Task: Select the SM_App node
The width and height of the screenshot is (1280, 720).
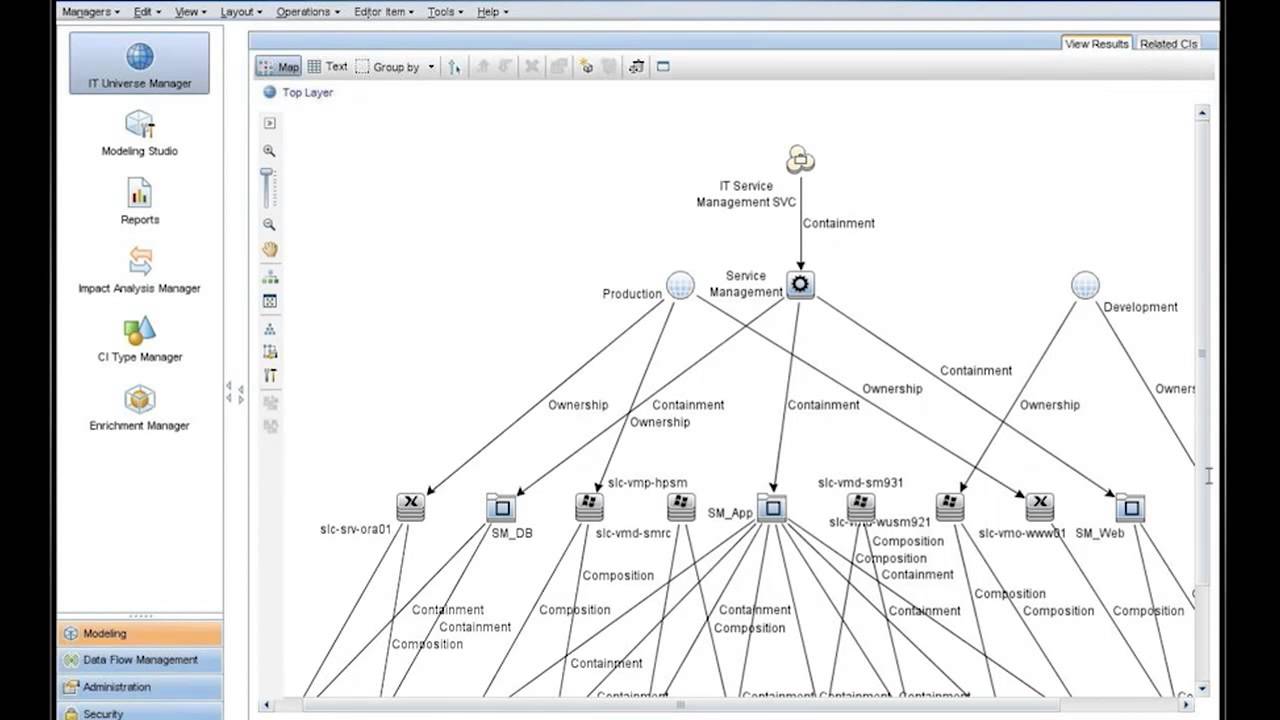Action: coord(771,507)
